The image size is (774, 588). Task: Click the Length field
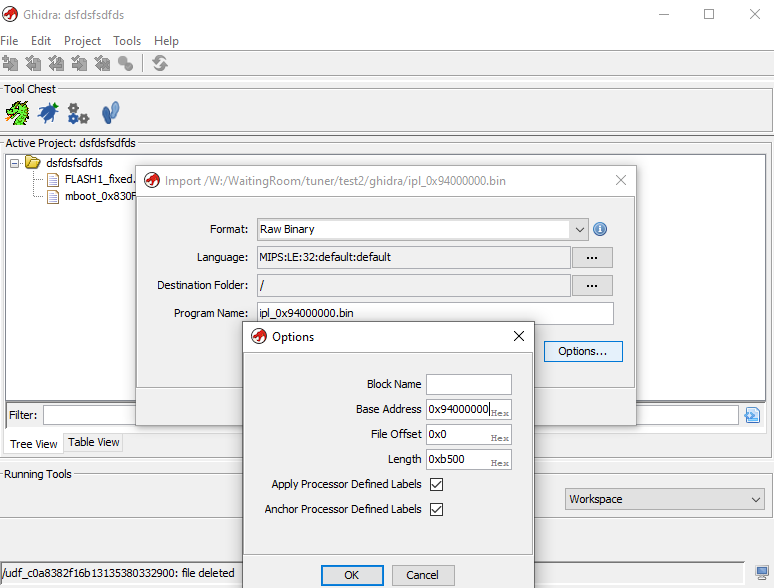click(469, 459)
